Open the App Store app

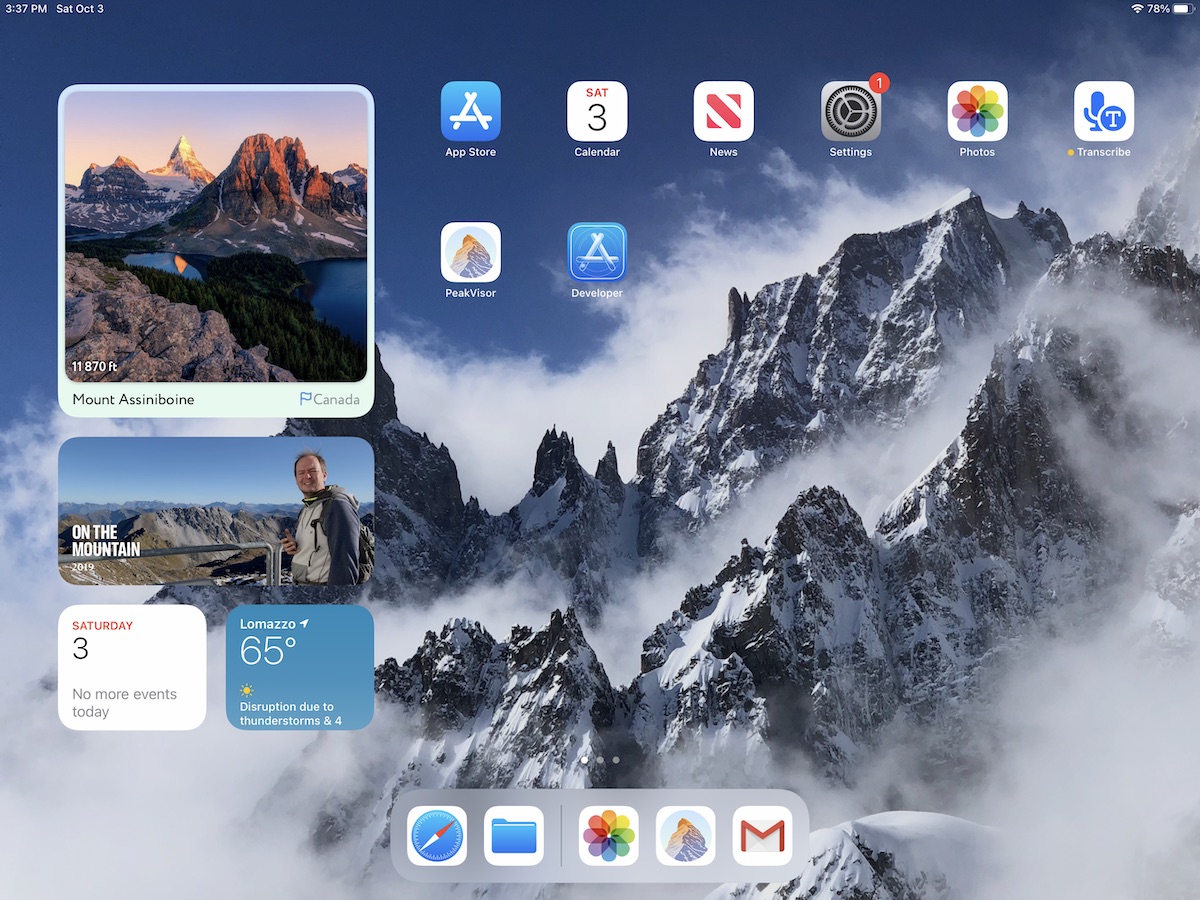click(470, 112)
